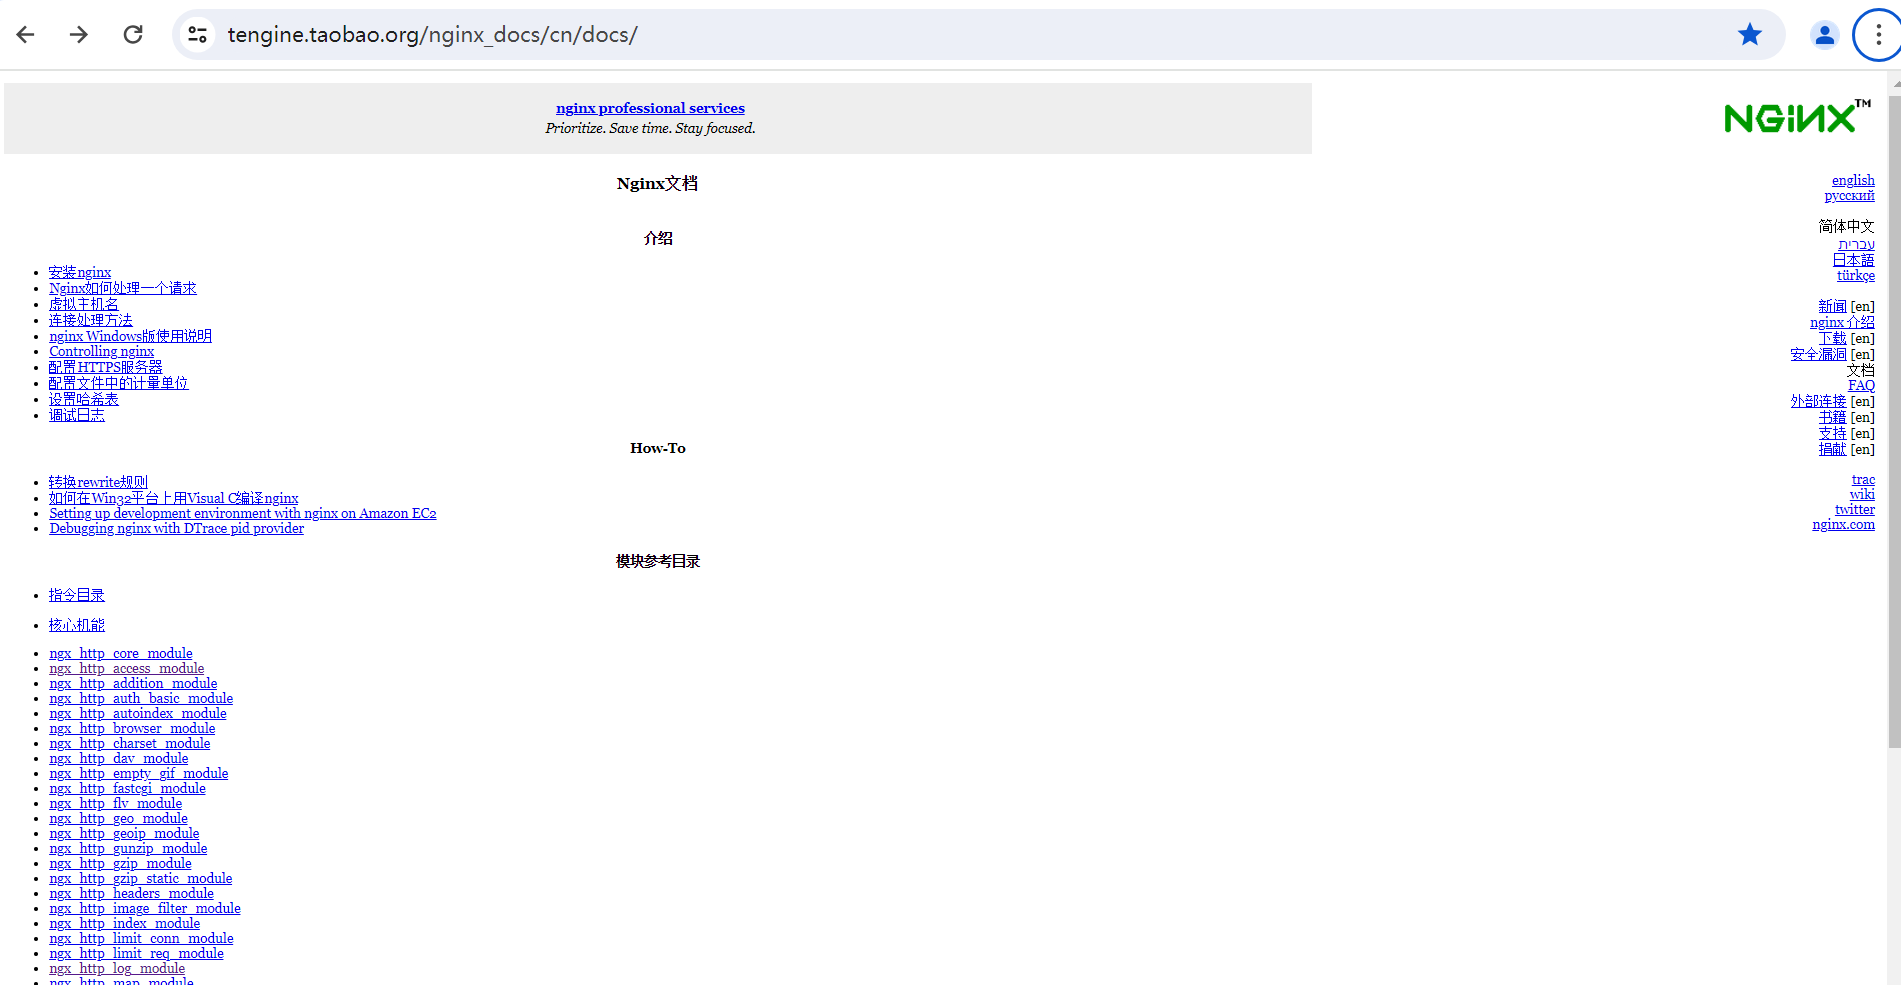
Task: Open the 连接处理方法 link
Action: (x=91, y=320)
